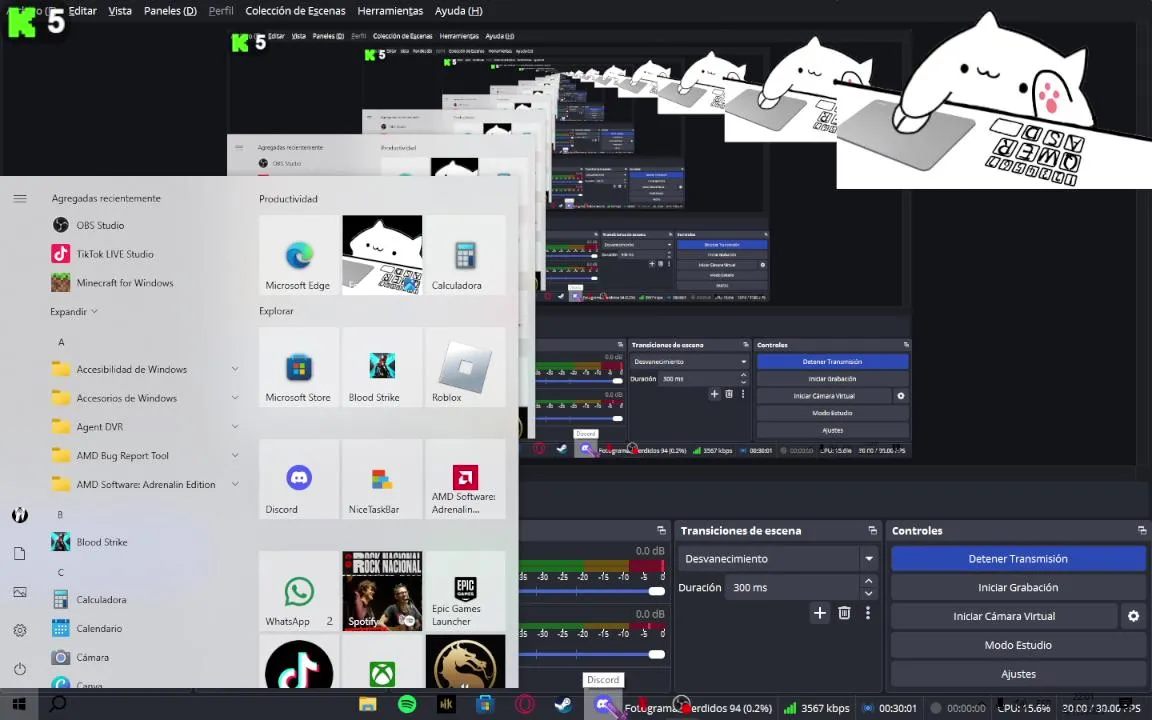Expand the Accesibilidad de Windows folder

pos(235,369)
